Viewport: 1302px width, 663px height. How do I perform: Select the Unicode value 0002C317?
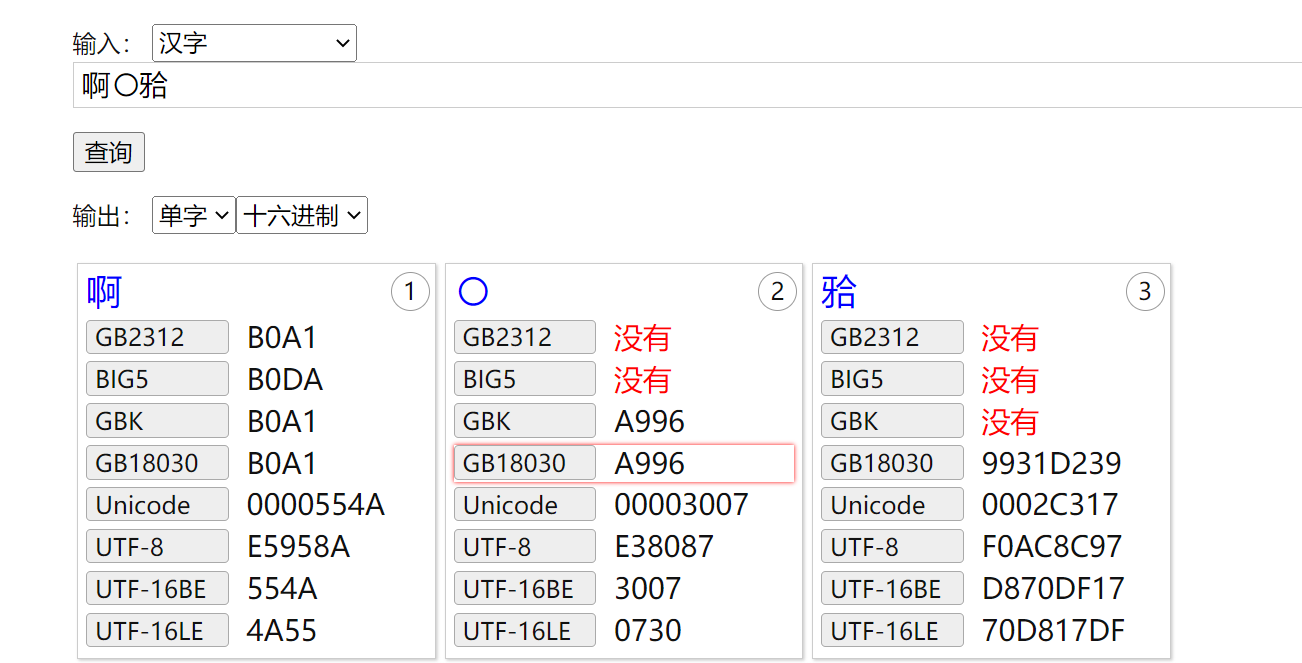(x=1050, y=506)
